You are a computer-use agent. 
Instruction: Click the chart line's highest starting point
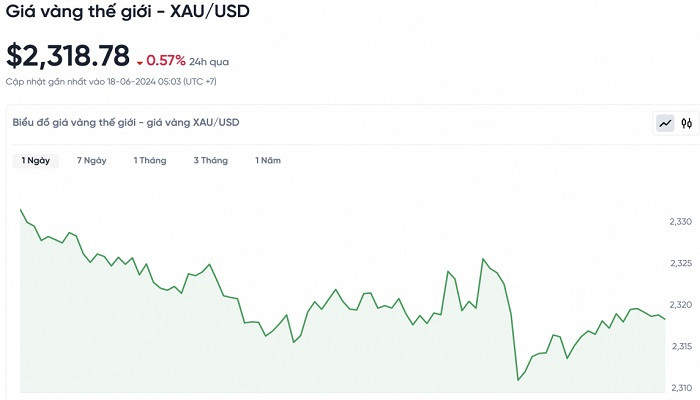(x=21, y=210)
